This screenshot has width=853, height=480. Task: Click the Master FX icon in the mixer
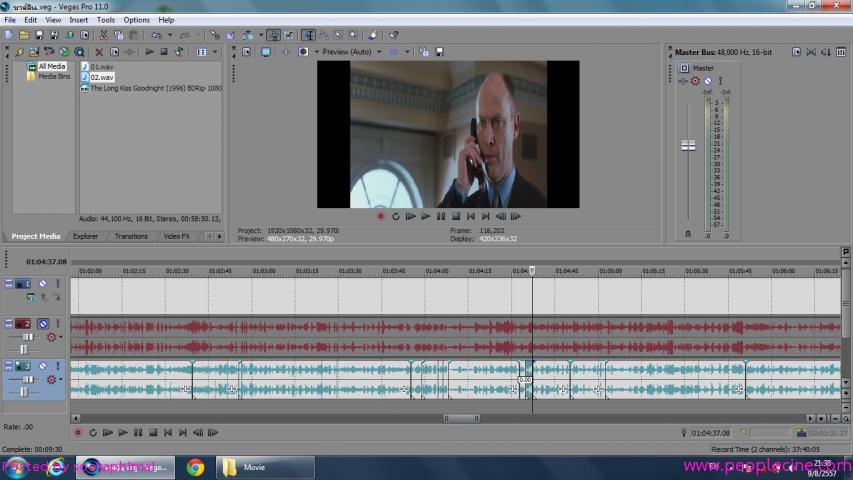click(x=683, y=81)
